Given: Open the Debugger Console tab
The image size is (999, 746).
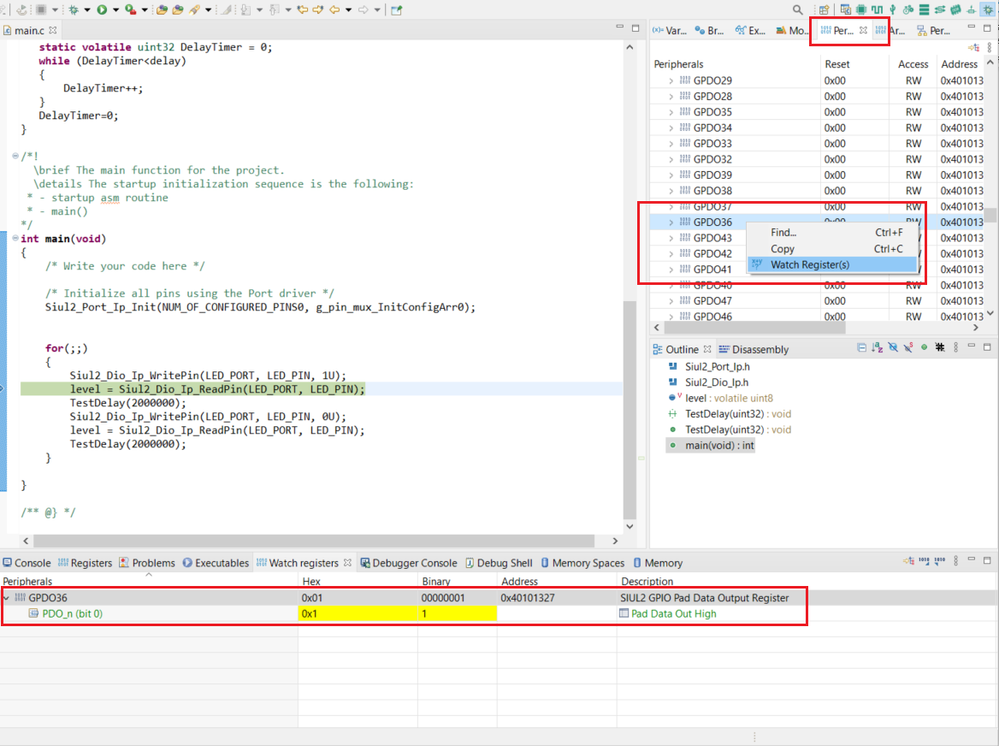Looking at the screenshot, I should tap(409, 563).
